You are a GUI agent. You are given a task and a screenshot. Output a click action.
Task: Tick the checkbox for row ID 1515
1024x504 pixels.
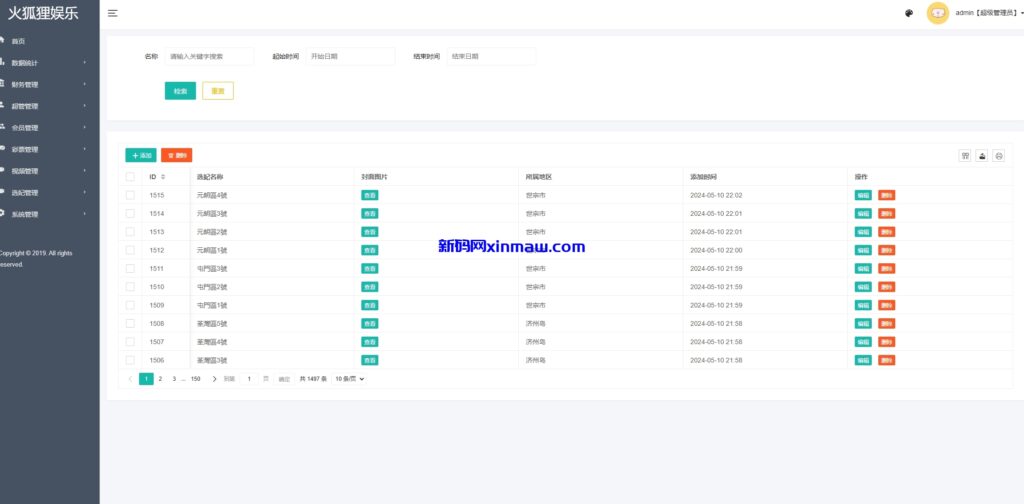[x=130, y=195]
